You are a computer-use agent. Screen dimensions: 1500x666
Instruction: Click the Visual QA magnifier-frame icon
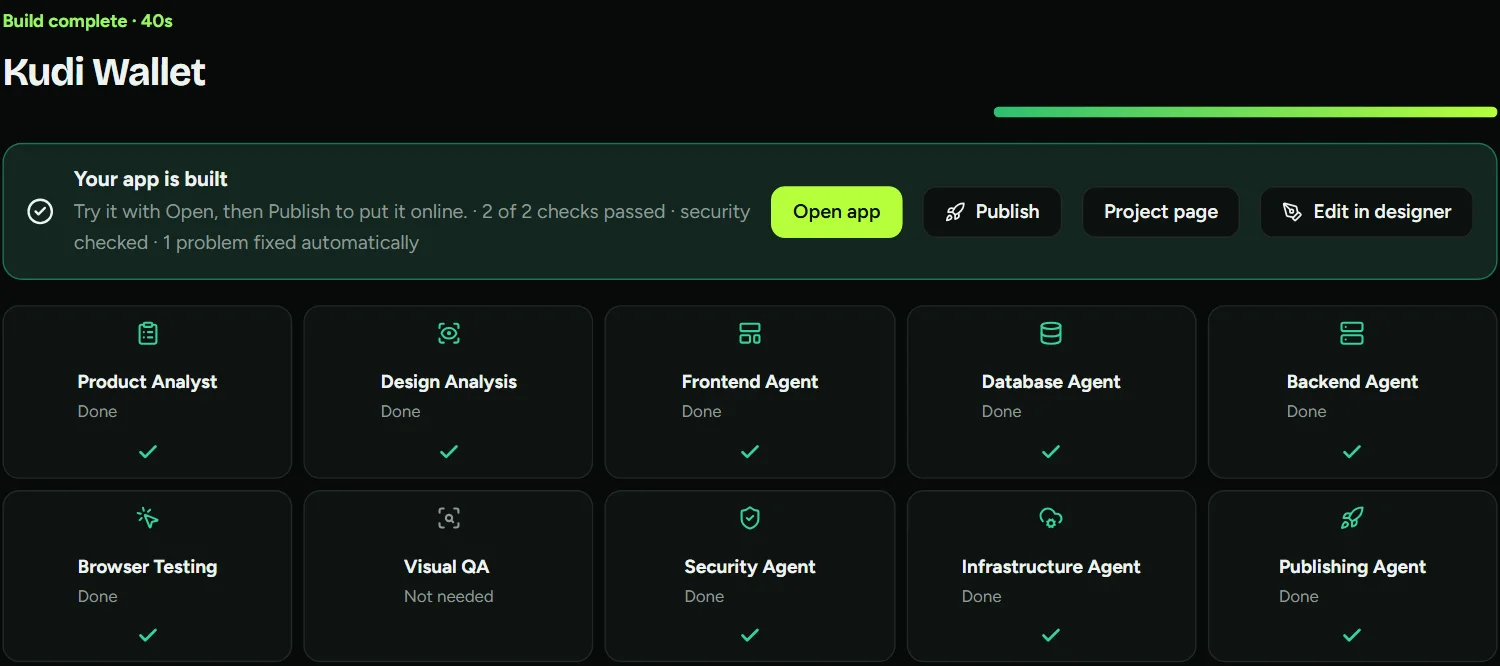point(449,518)
